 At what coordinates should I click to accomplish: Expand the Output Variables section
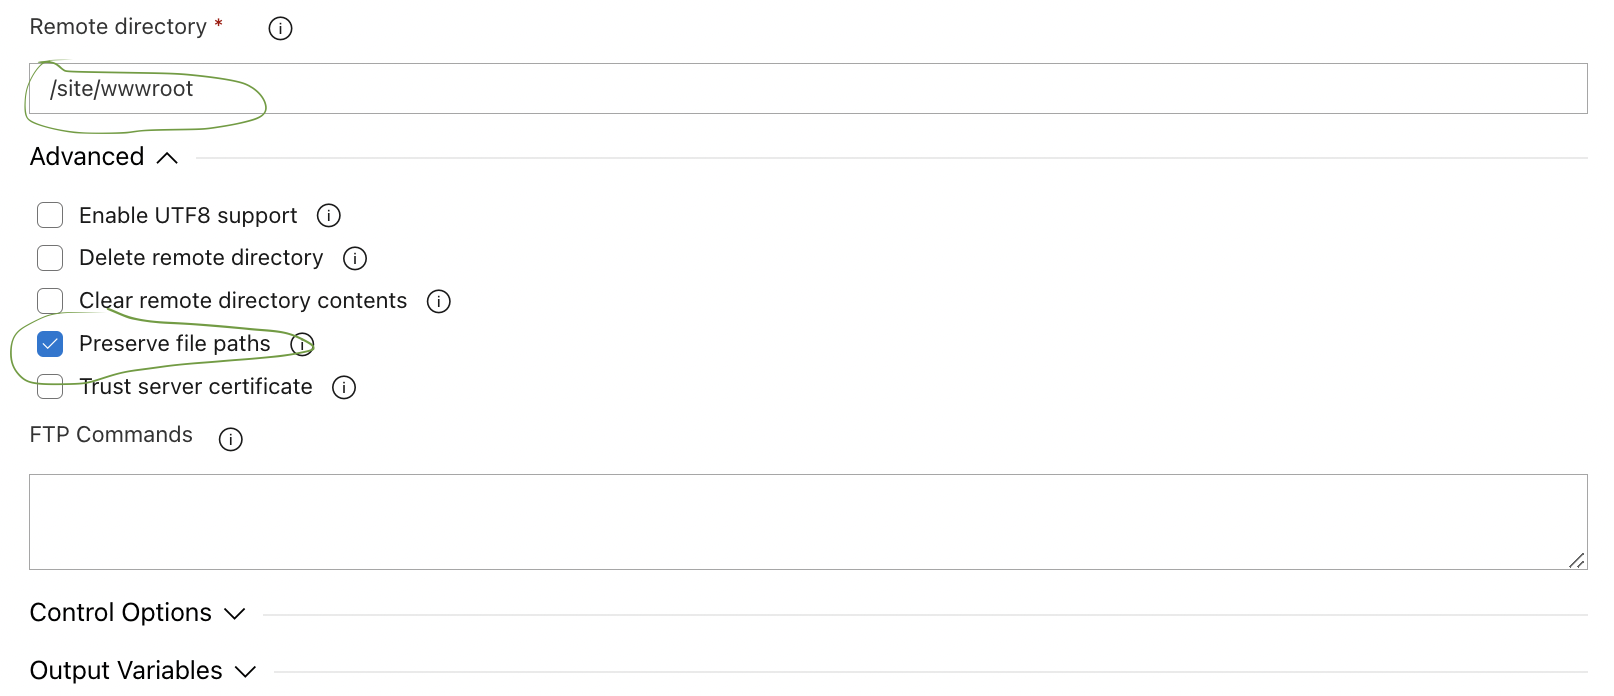pos(246,672)
